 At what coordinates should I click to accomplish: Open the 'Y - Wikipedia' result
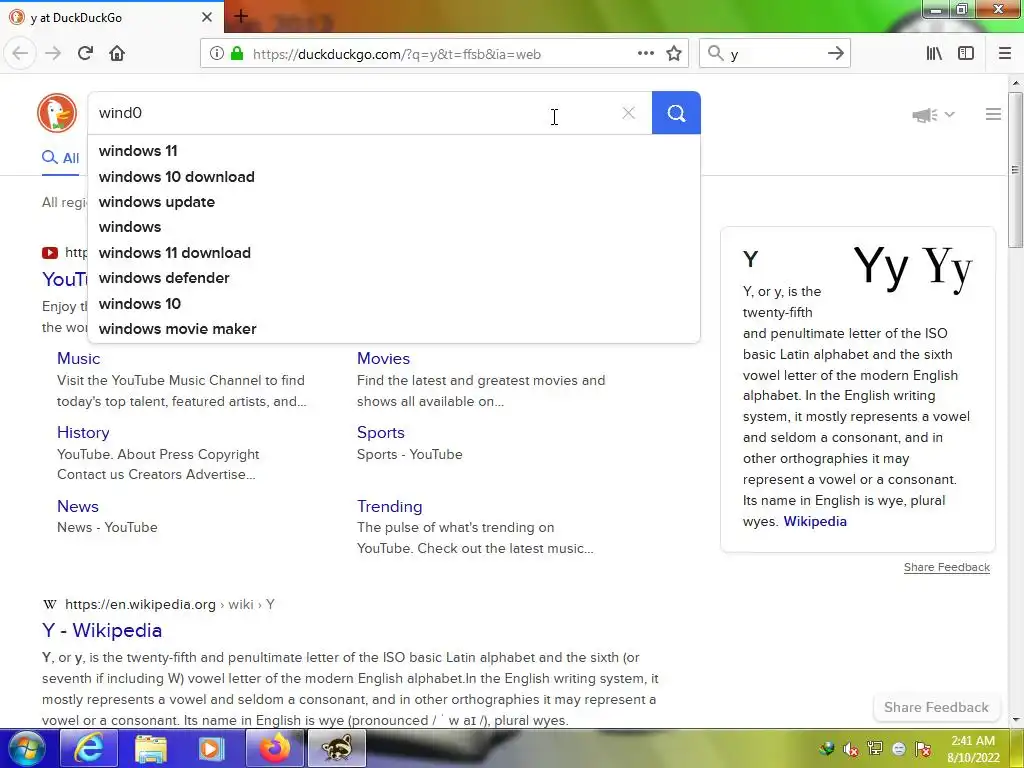(x=102, y=630)
